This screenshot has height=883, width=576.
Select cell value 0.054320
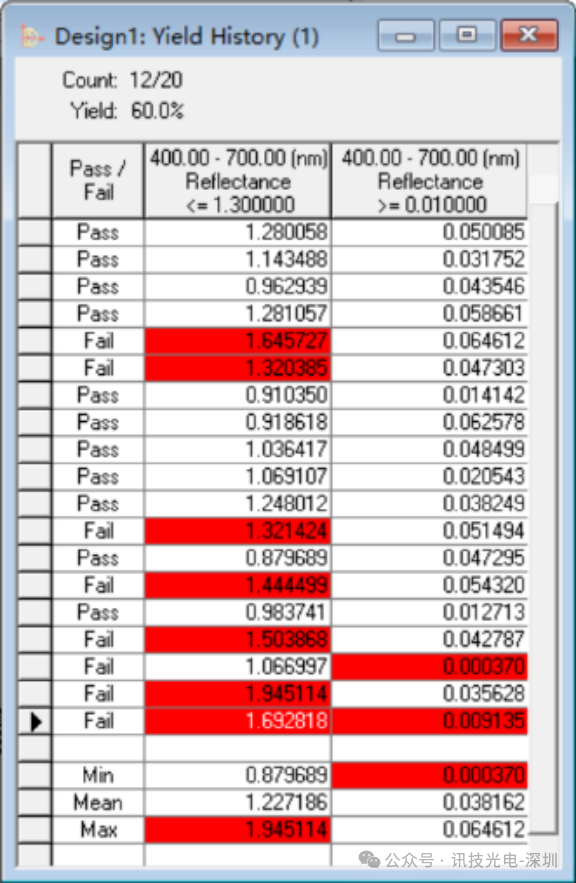coord(430,585)
